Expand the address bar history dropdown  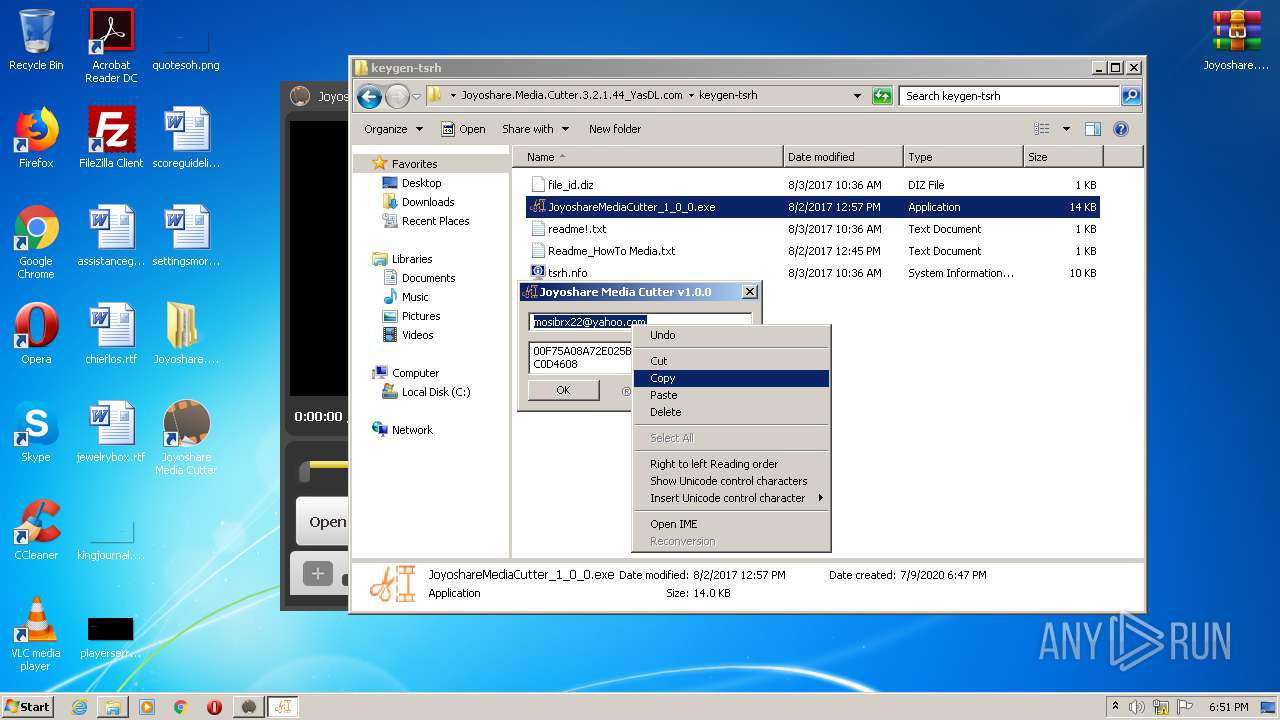[857, 96]
